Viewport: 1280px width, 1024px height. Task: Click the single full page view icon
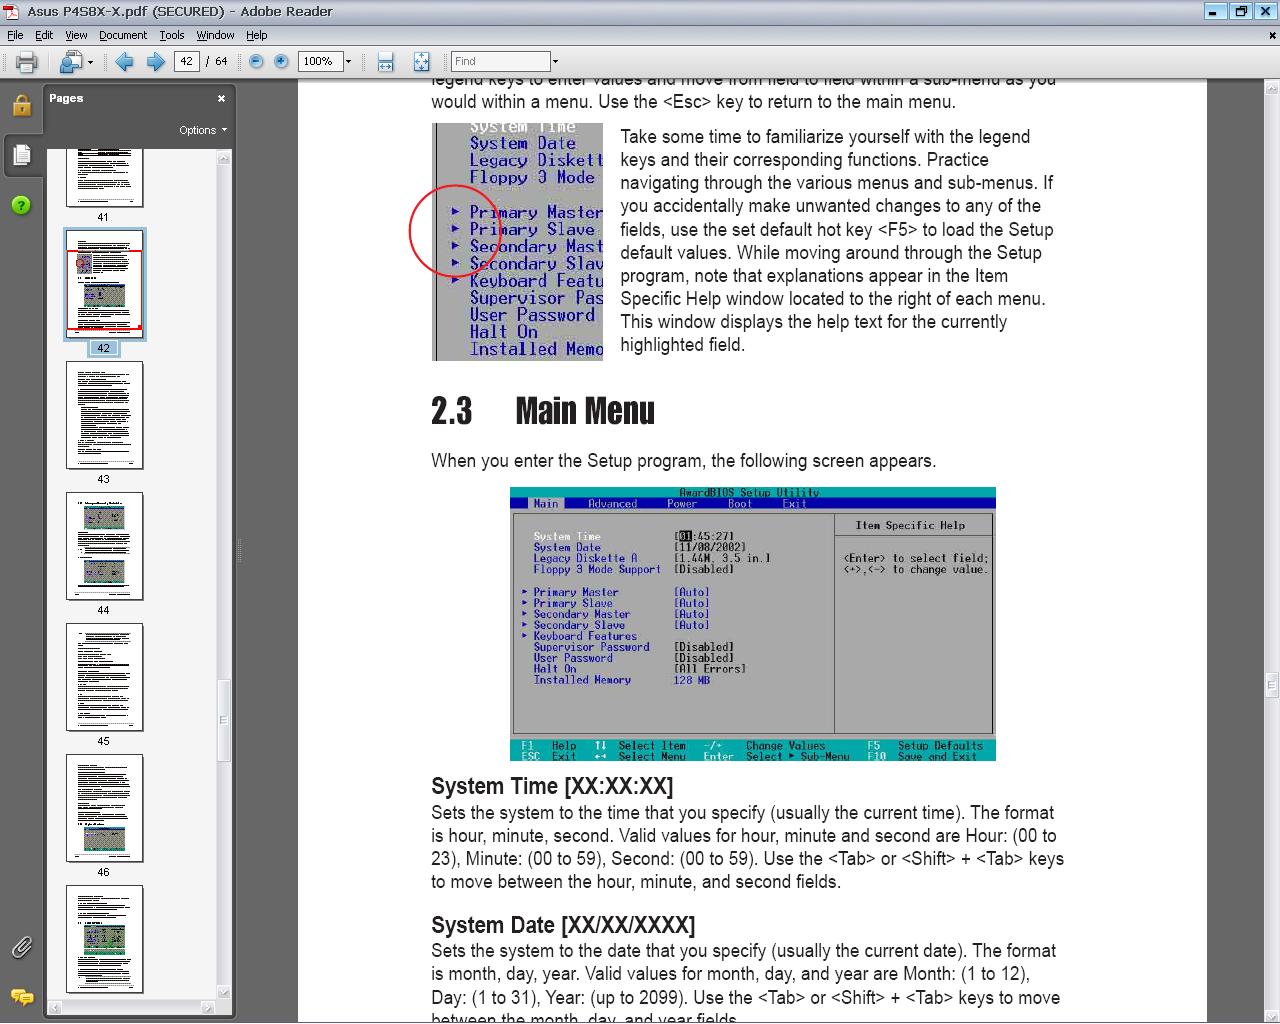(421, 62)
